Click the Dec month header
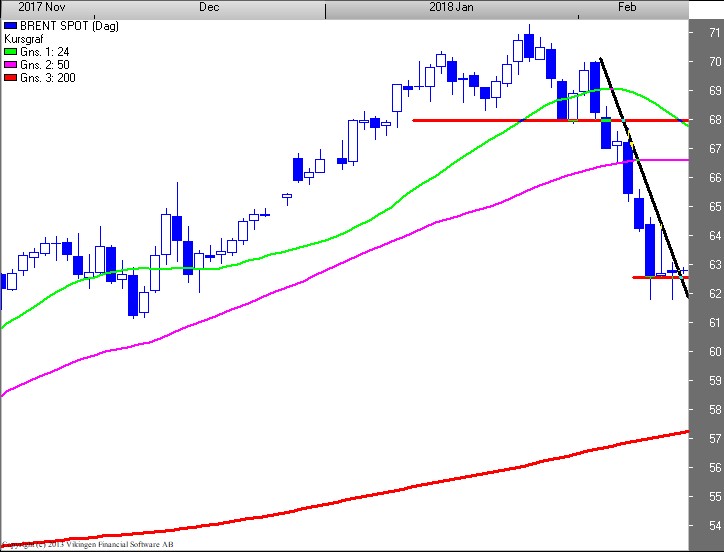Viewport: 724px width, 552px height. tap(209, 7)
